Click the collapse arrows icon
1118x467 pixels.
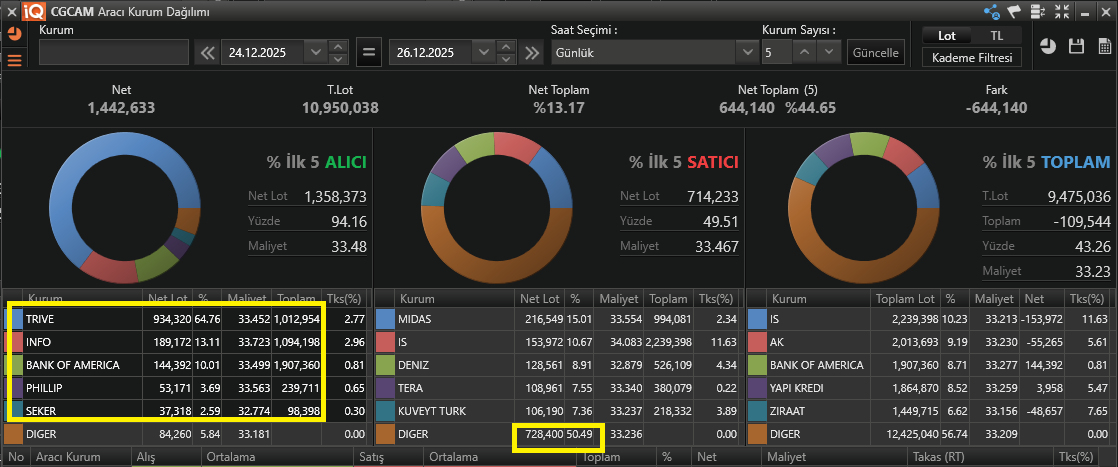[x=1062, y=11]
